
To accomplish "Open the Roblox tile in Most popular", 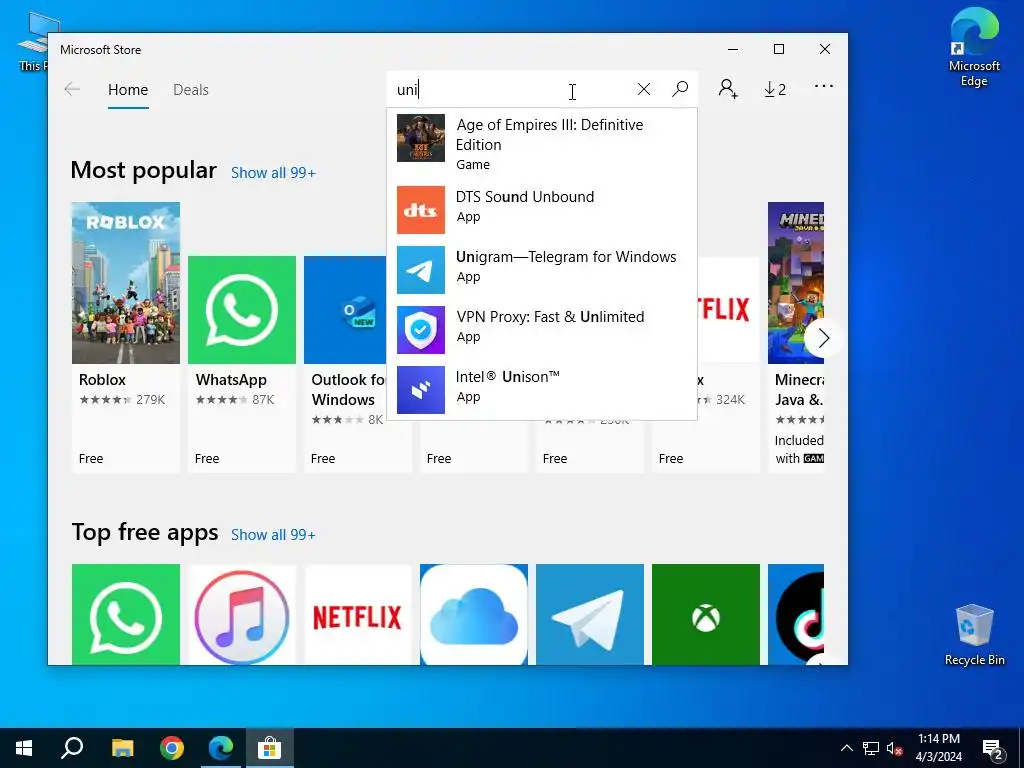I will point(125,337).
